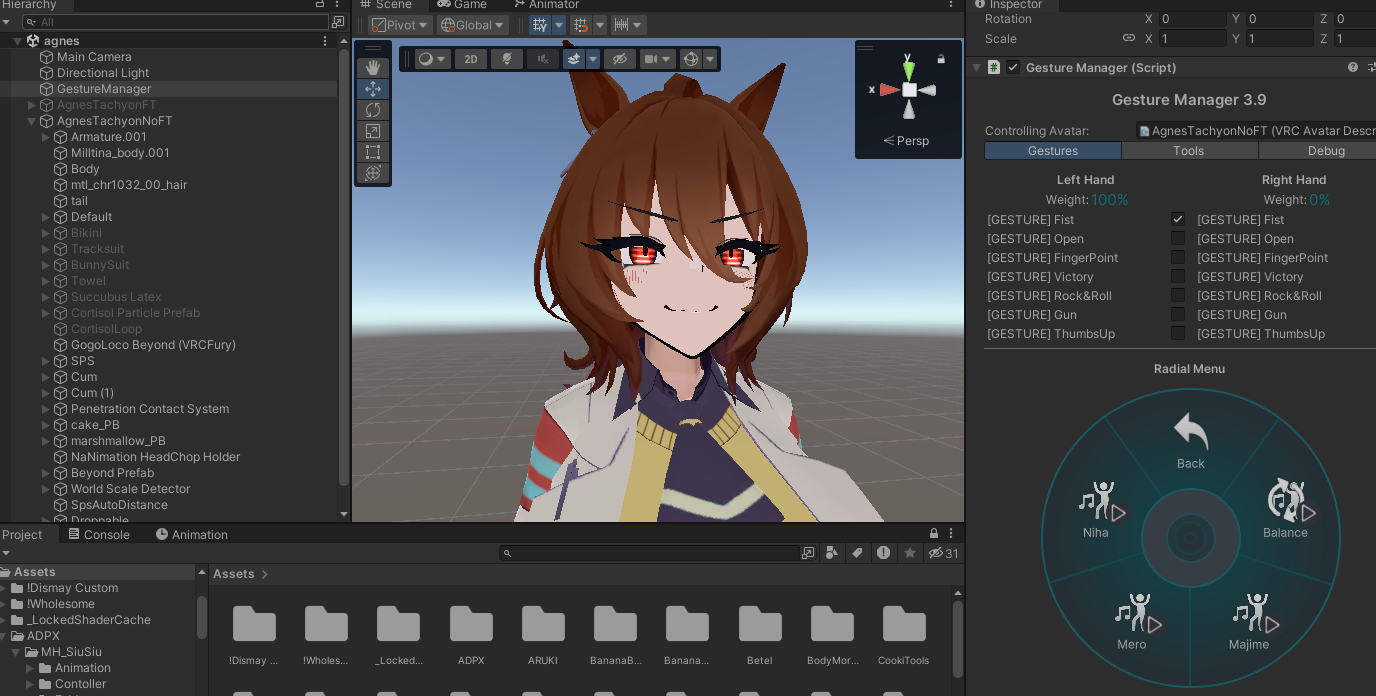Open the Console tab
The height and width of the screenshot is (696, 1376).
99,535
